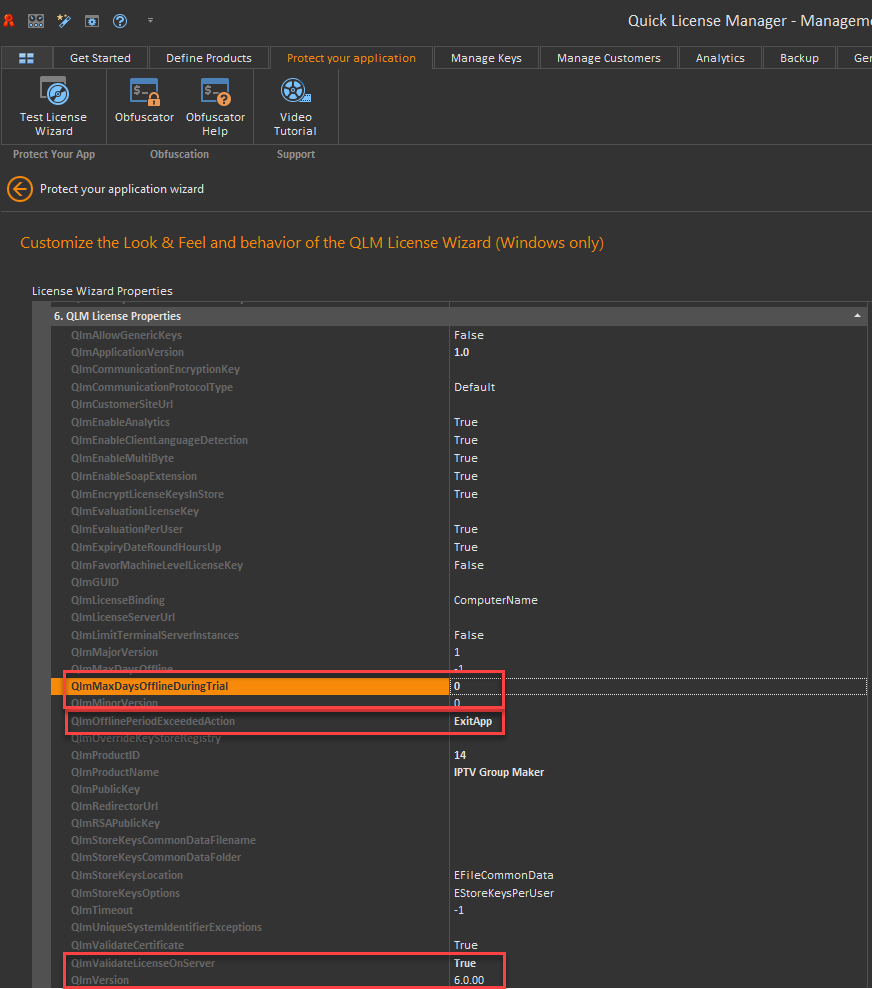Select the QlmLicenseServerUrl property
The width and height of the screenshot is (872, 989).
[x=123, y=617]
